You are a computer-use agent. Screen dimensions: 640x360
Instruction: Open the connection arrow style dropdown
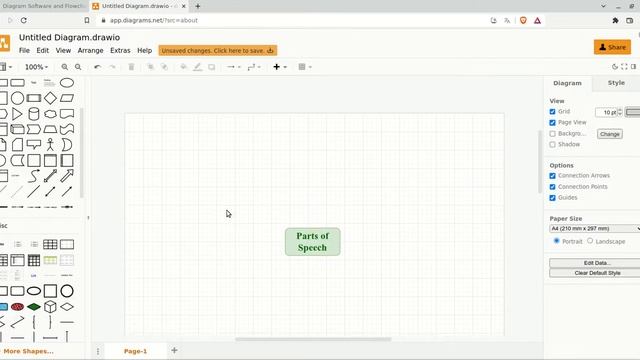coord(233,67)
